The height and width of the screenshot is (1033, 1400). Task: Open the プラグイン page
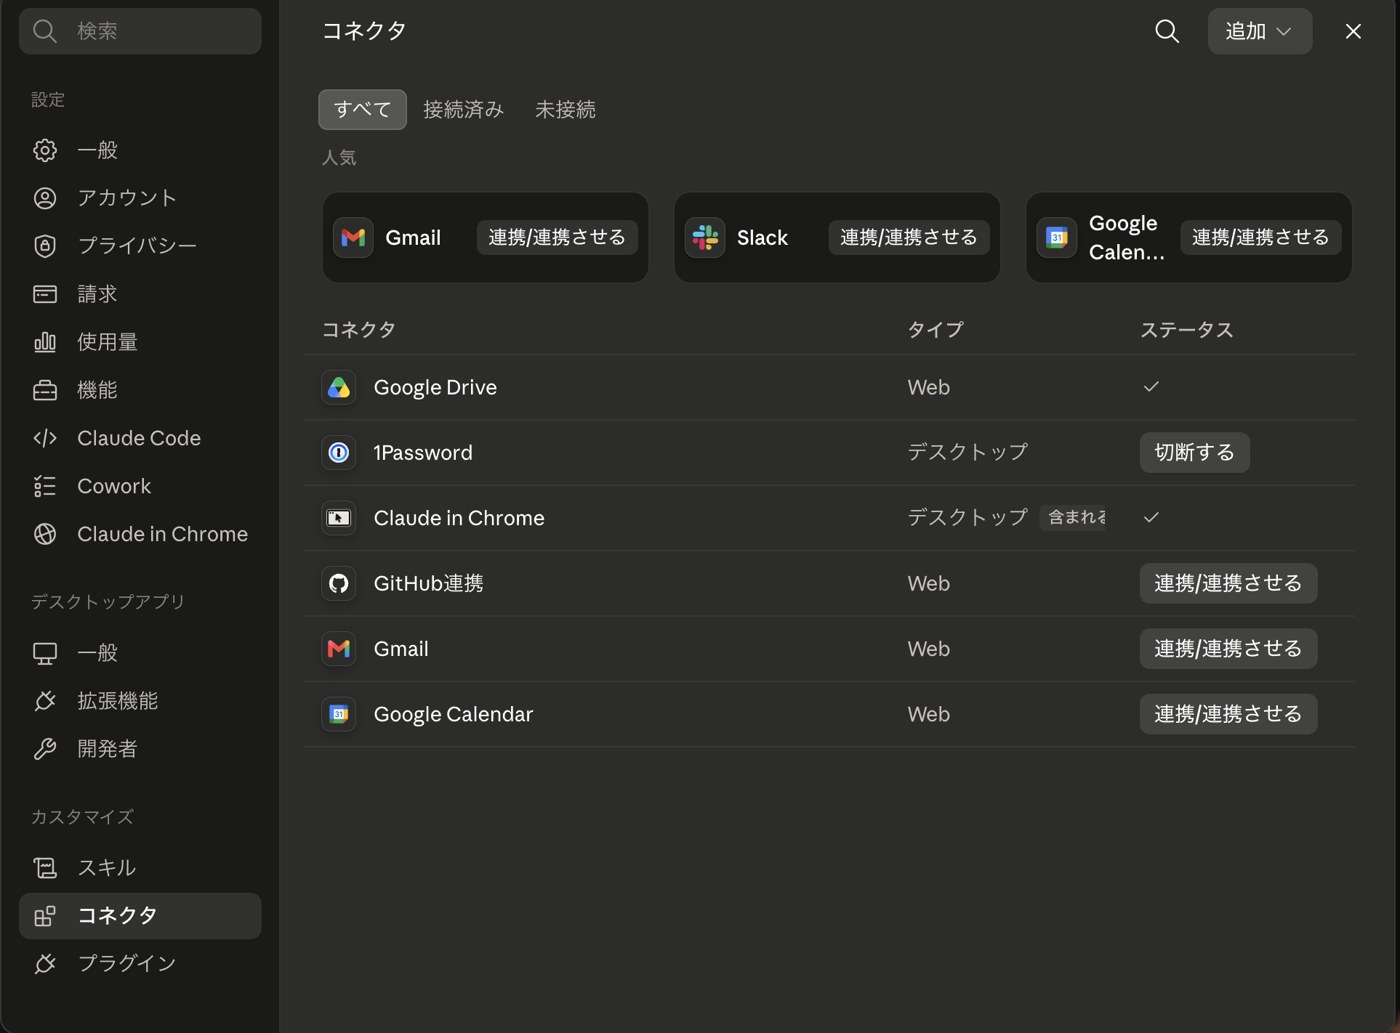click(140, 964)
